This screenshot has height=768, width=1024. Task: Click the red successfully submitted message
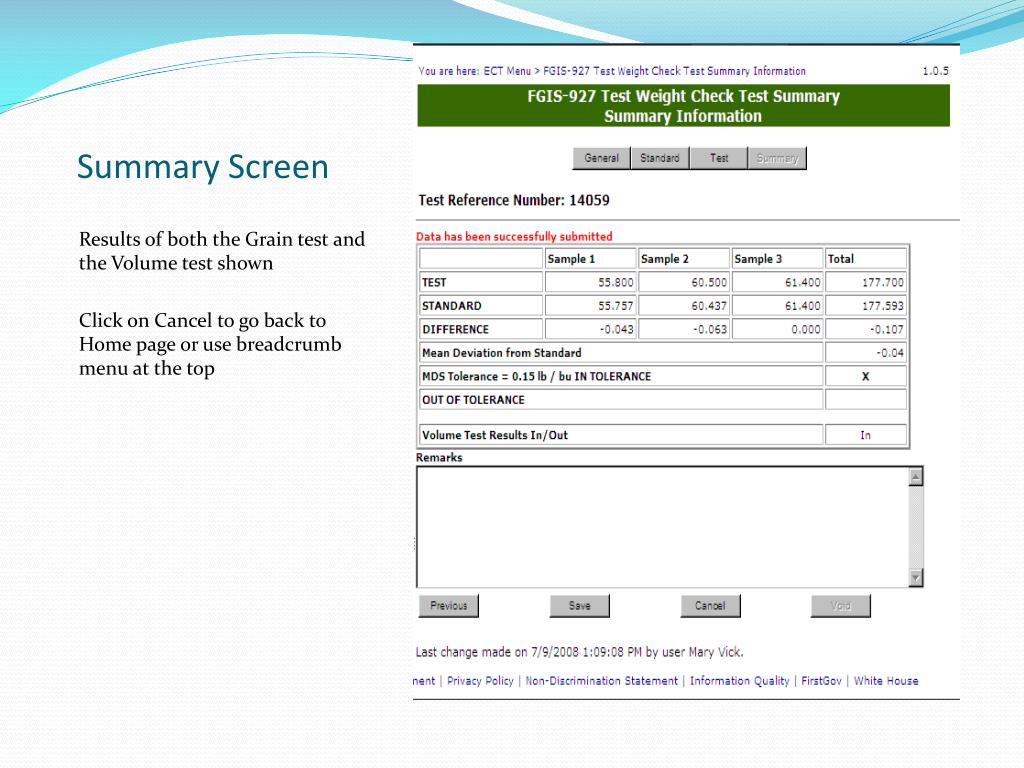click(515, 236)
